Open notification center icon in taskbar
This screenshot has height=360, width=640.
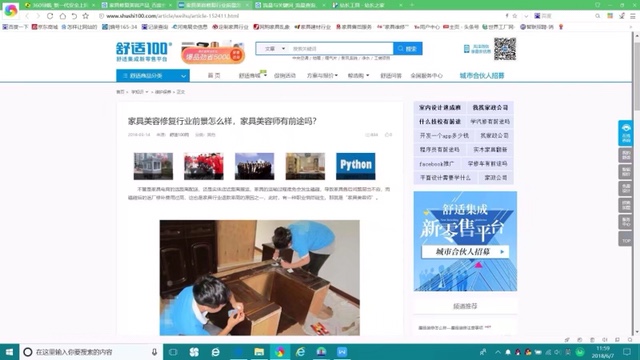point(627,352)
